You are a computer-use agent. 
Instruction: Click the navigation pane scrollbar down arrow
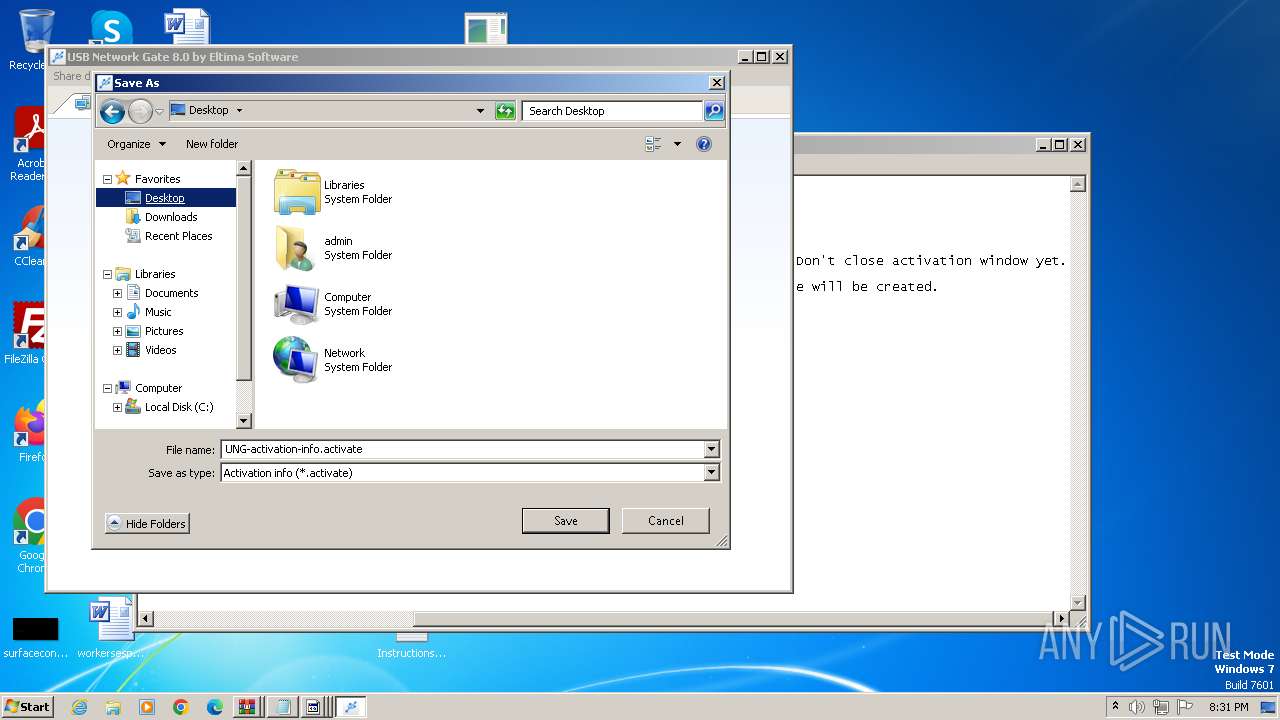coord(243,421)
